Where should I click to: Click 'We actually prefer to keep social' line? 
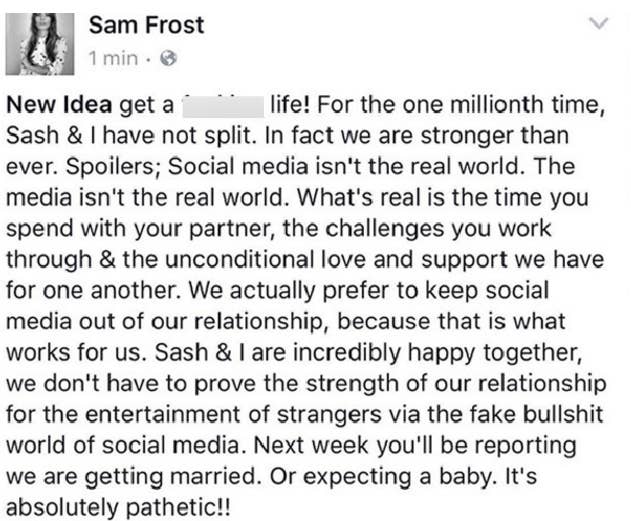369,291
